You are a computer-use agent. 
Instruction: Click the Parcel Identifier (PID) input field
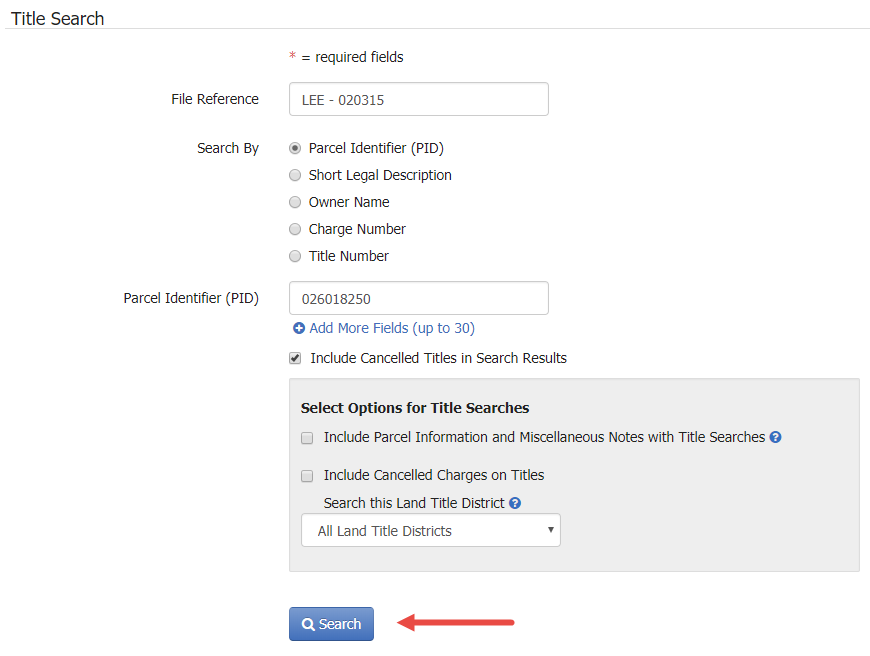pyautogui.click(x=419, y=298)
